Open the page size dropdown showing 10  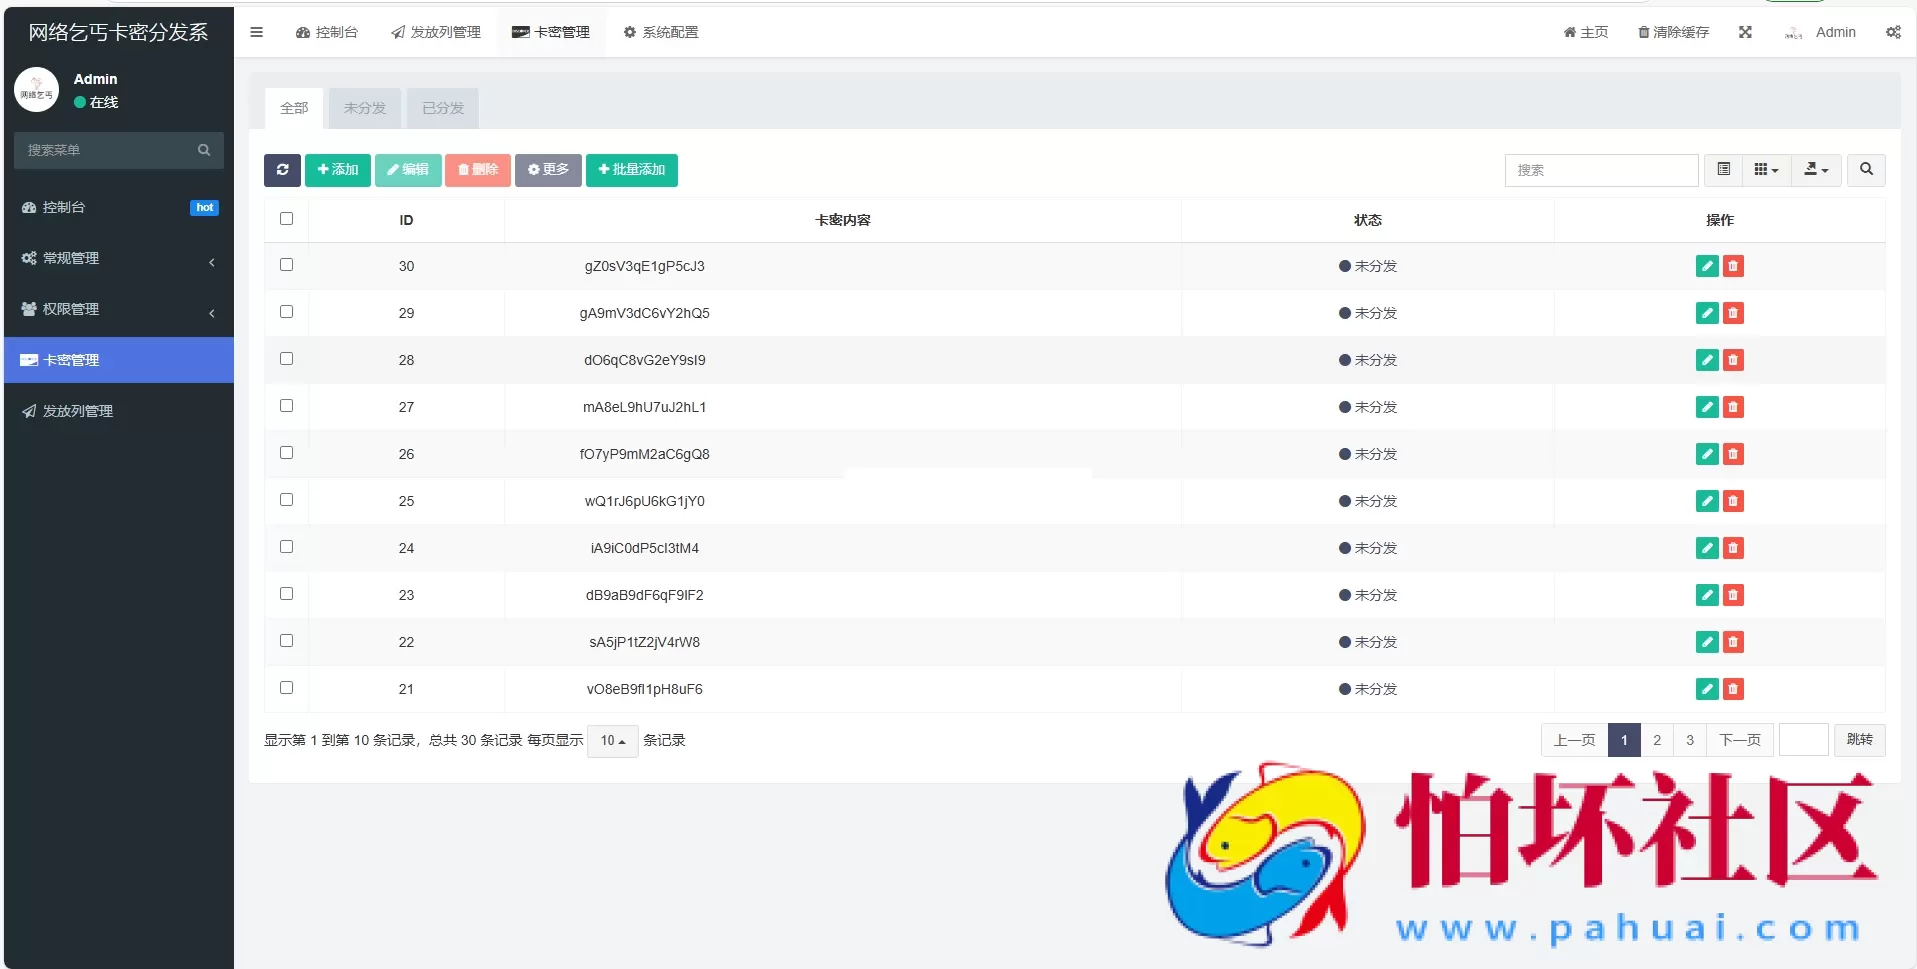click(612, 741)
